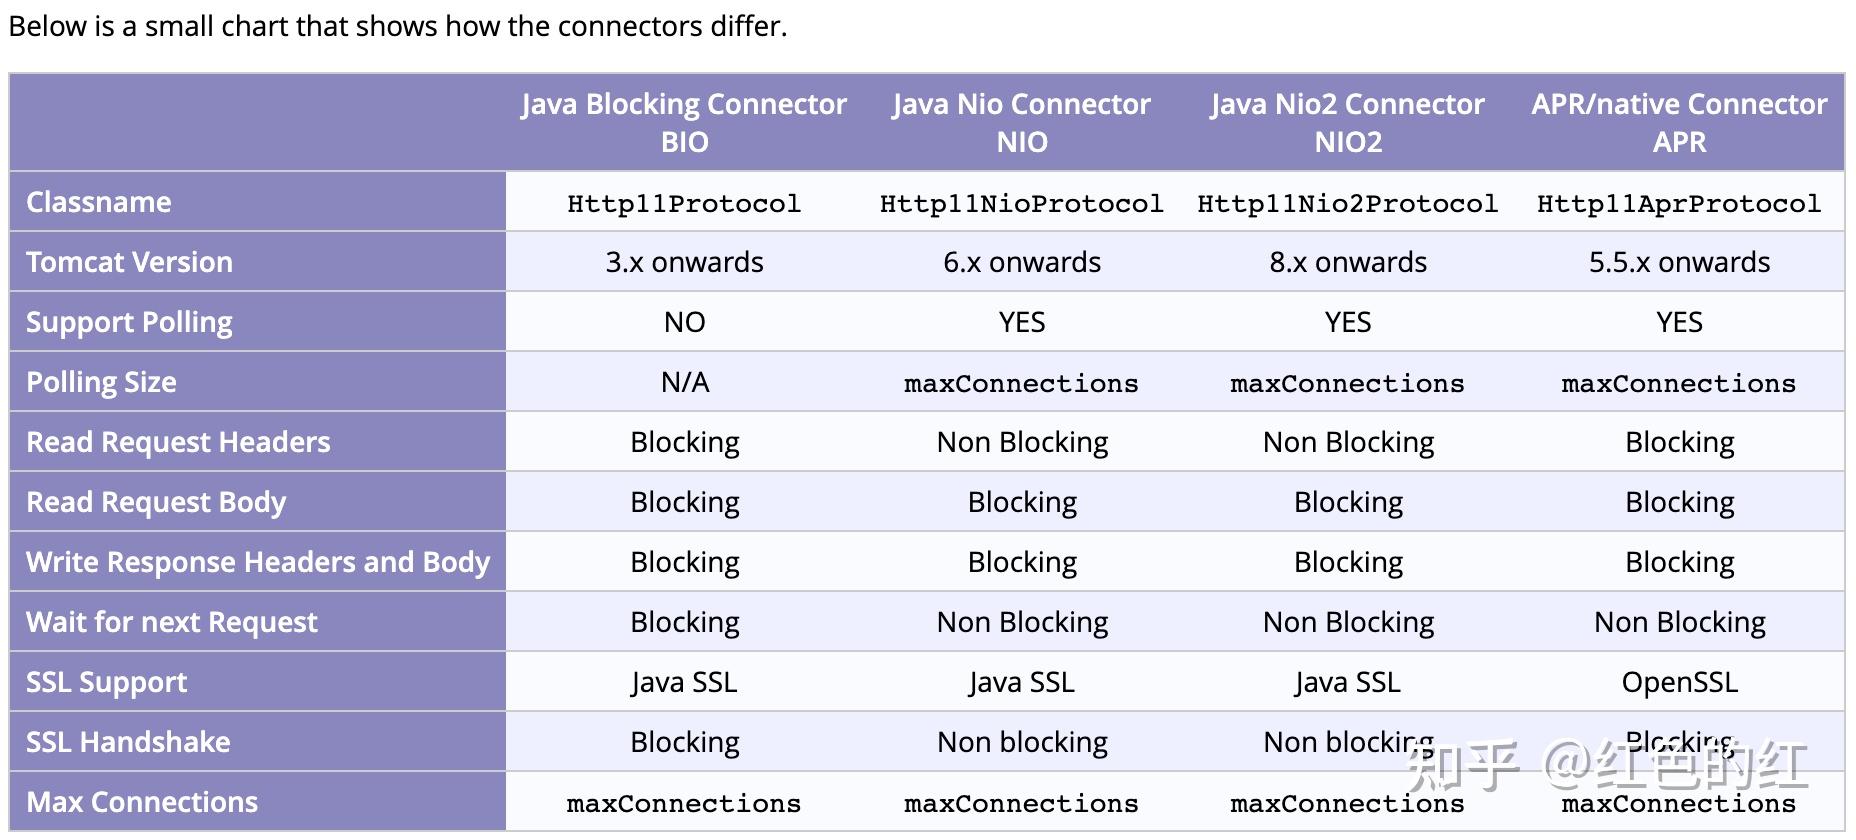
Task: Click the N/A polling size cell
Action: tap(684, 382)
